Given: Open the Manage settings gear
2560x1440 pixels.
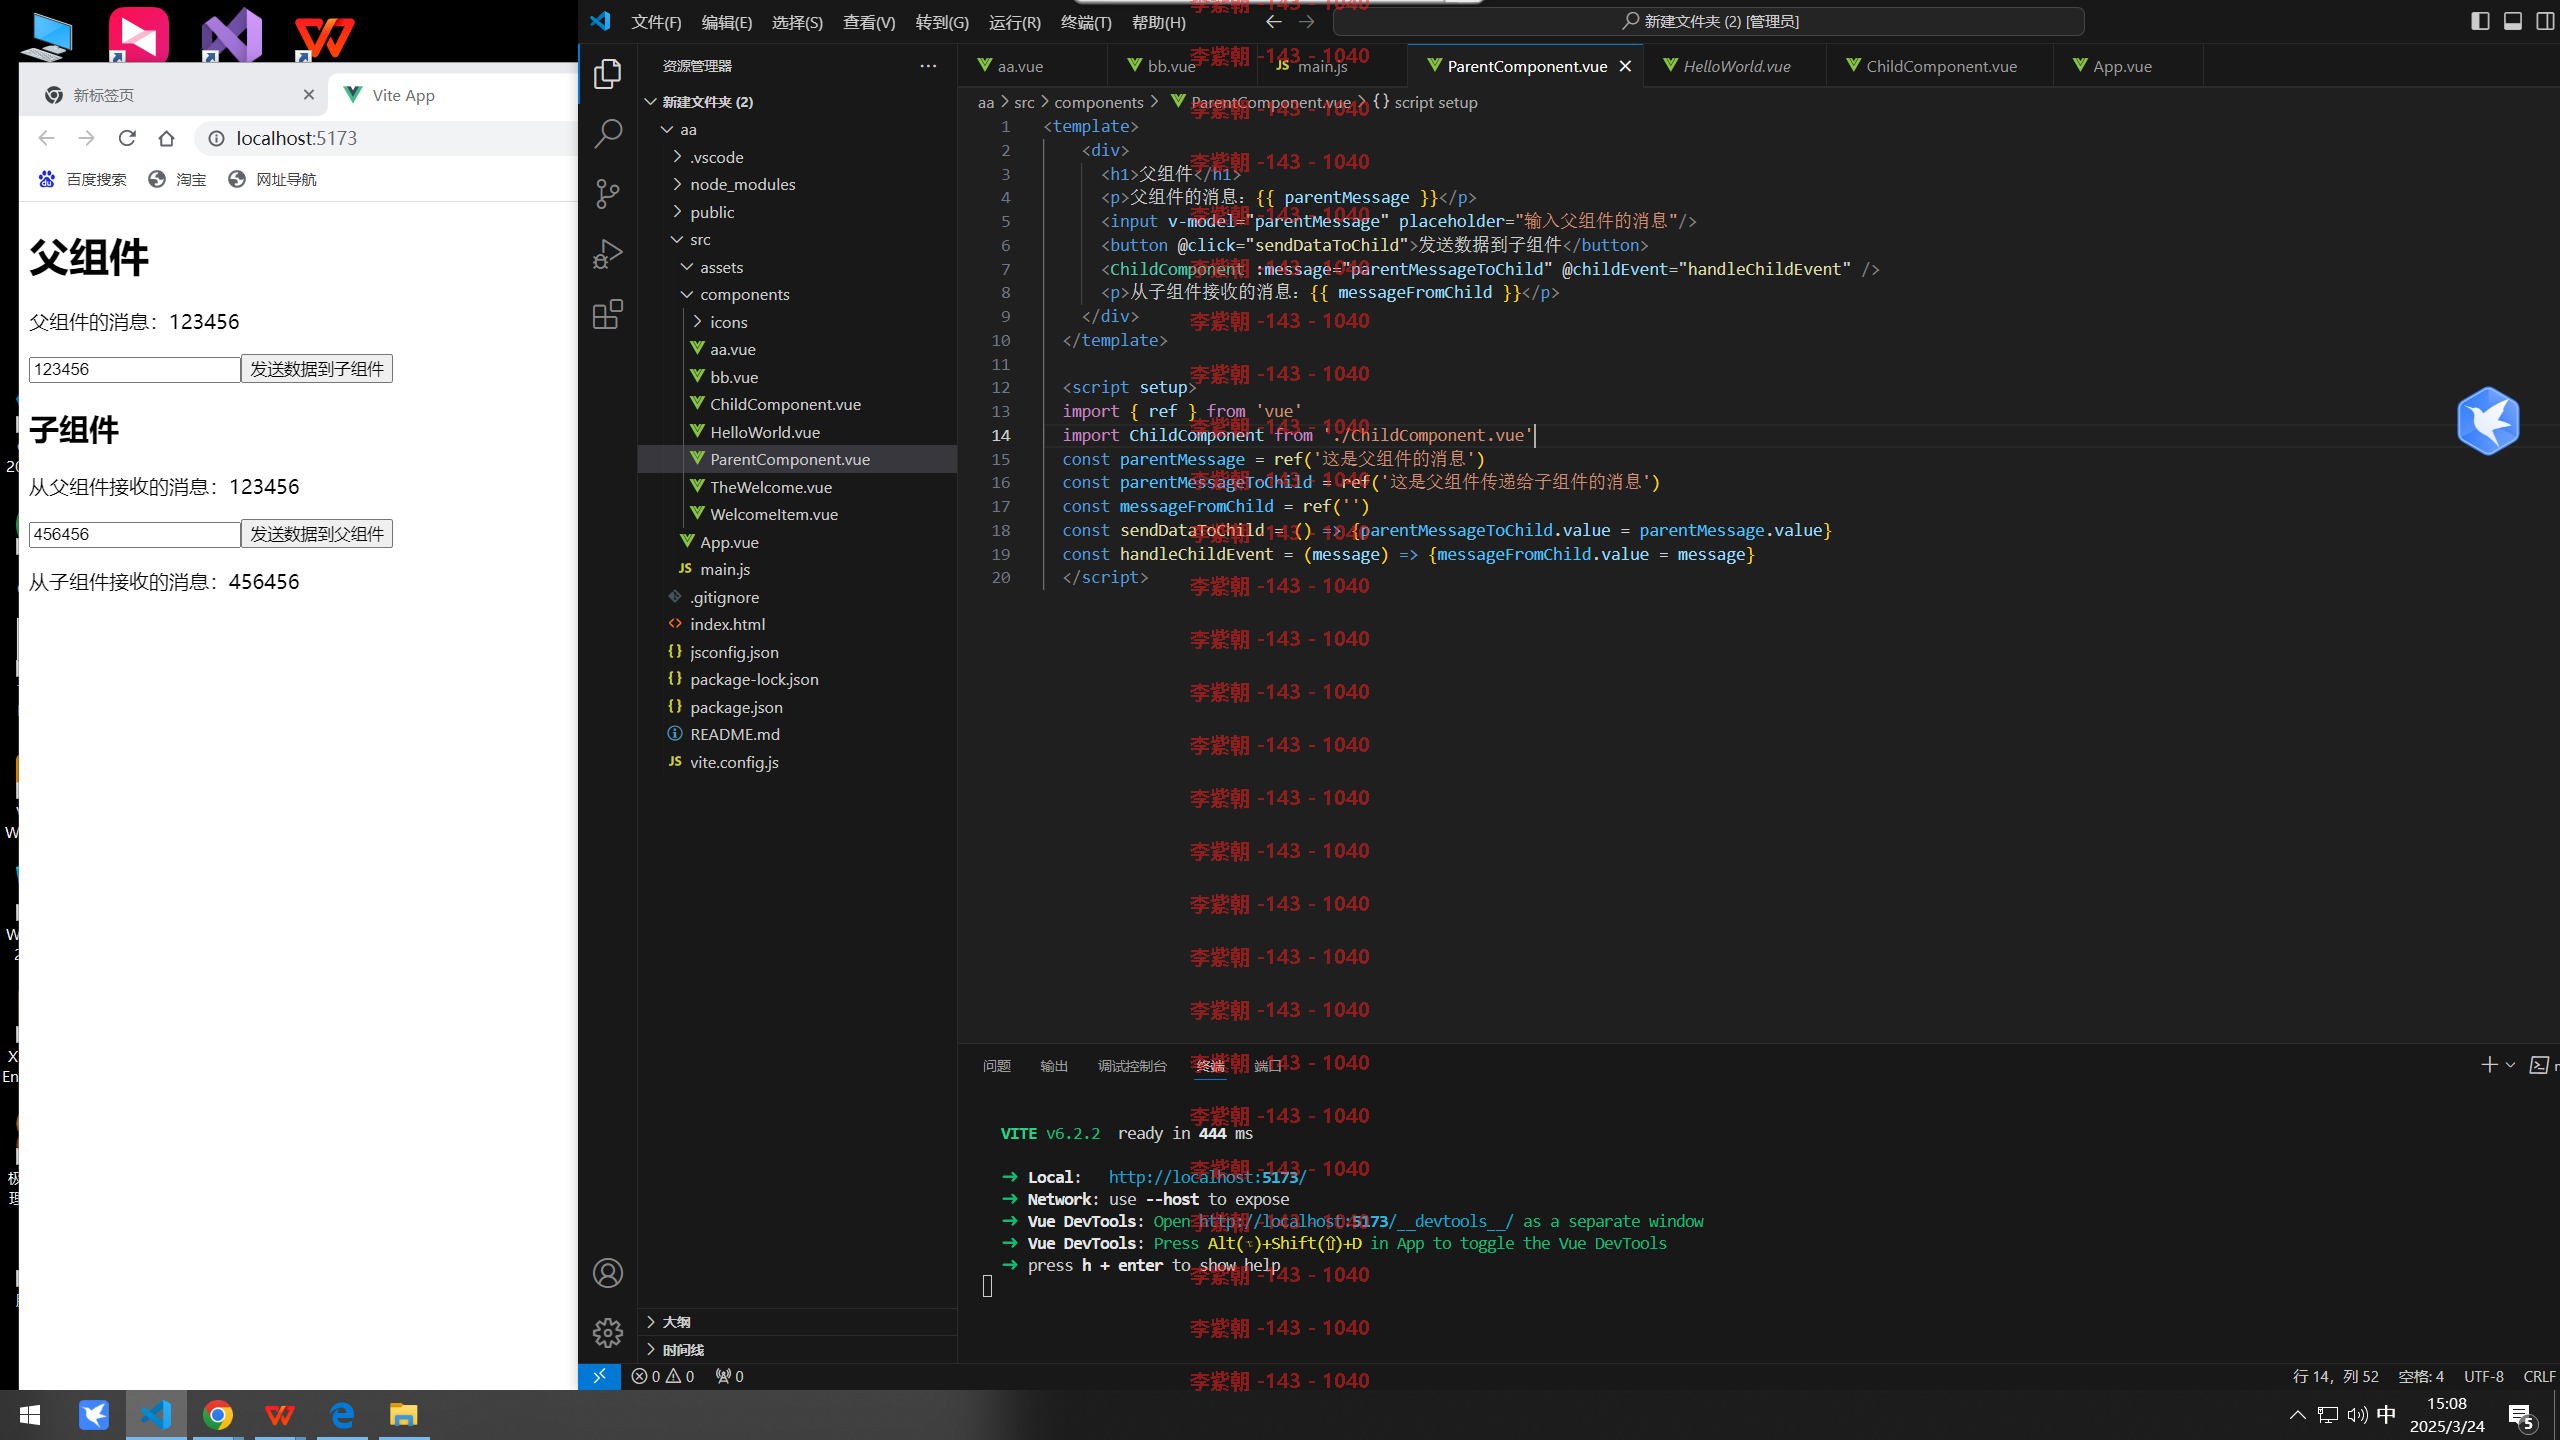Looking at the screenshot, I should [x=608, y=1333].
